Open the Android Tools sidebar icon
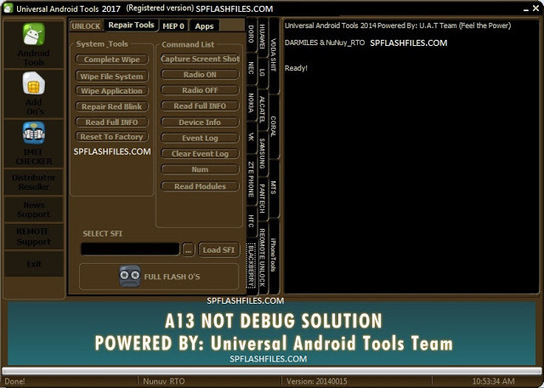544x388 pixels. tap(34, 34)
